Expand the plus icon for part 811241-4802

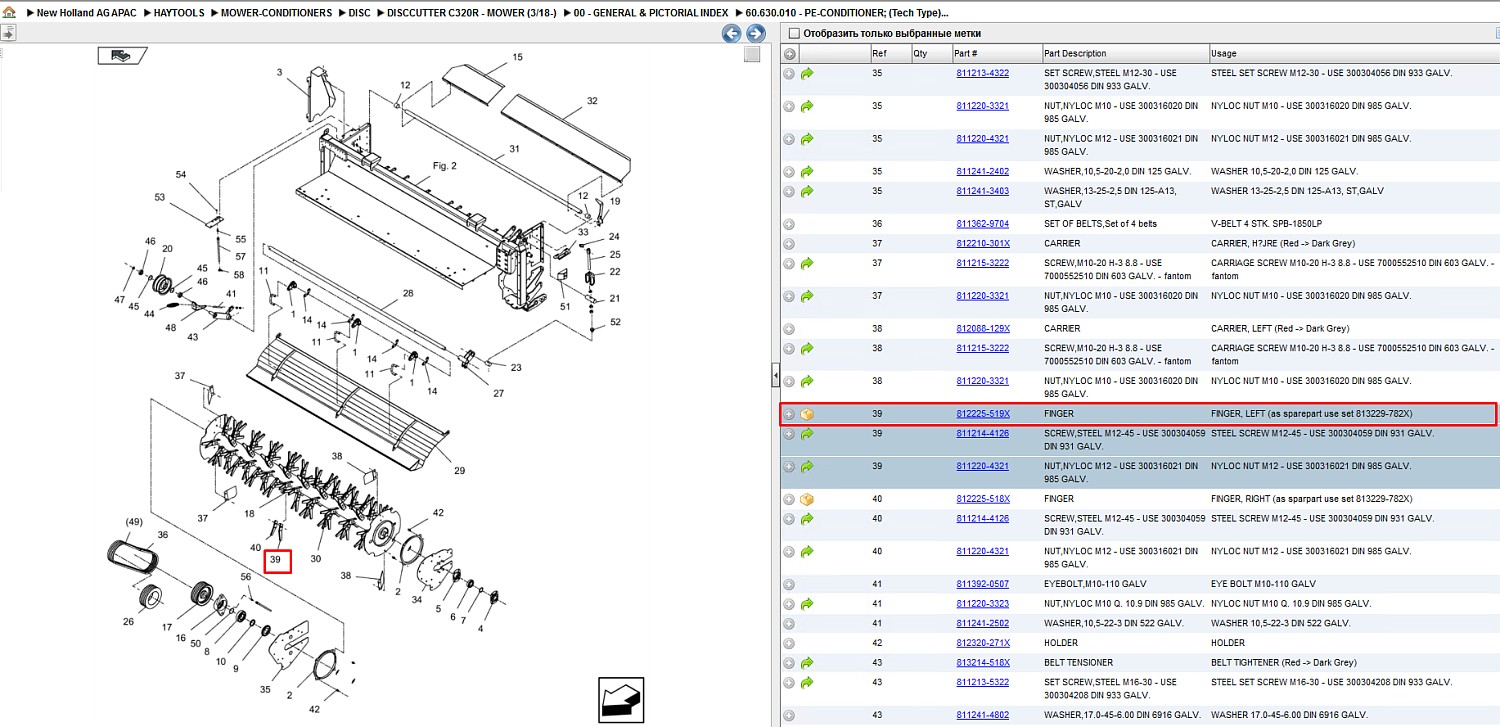coord(789,715)
